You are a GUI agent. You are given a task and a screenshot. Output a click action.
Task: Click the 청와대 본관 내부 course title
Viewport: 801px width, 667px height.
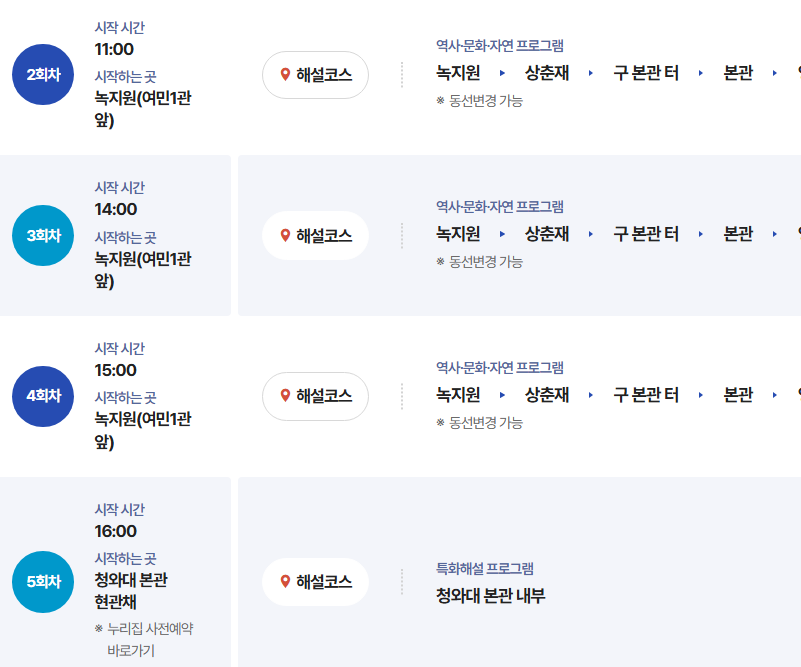(492, 595)
